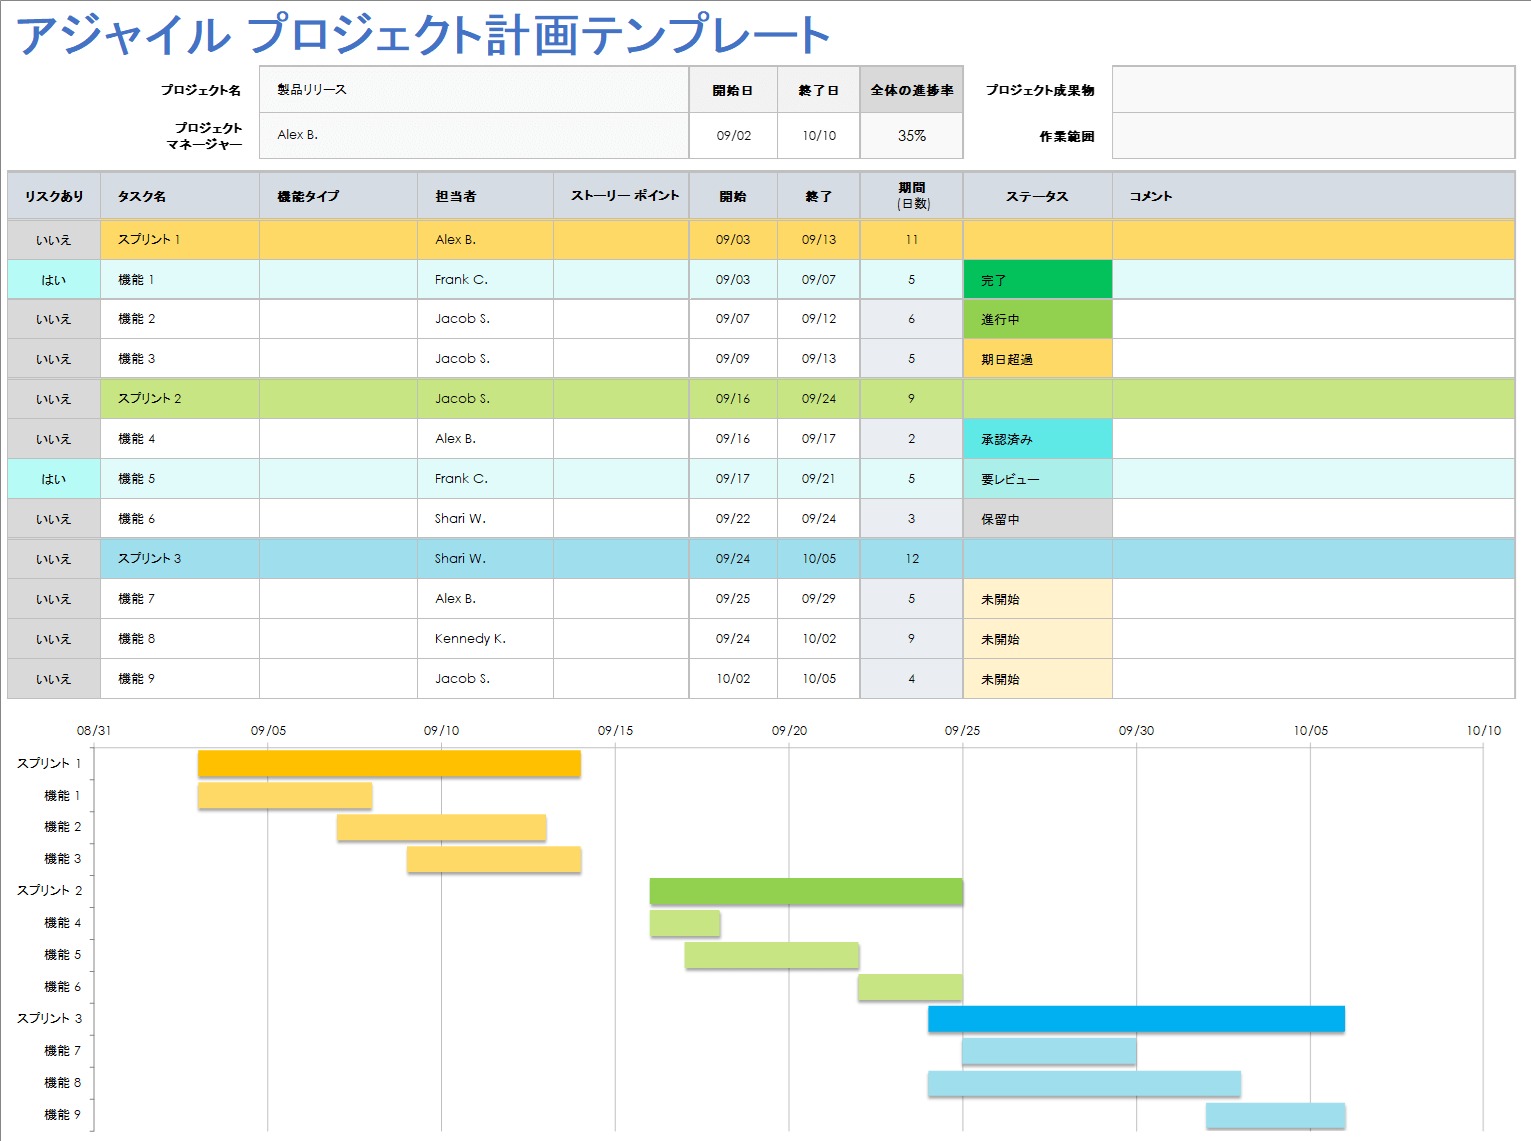Click the ステータス column header
This screenshot has width=1531, height=1141.
pyautogui.click(x=1037, y=196)
